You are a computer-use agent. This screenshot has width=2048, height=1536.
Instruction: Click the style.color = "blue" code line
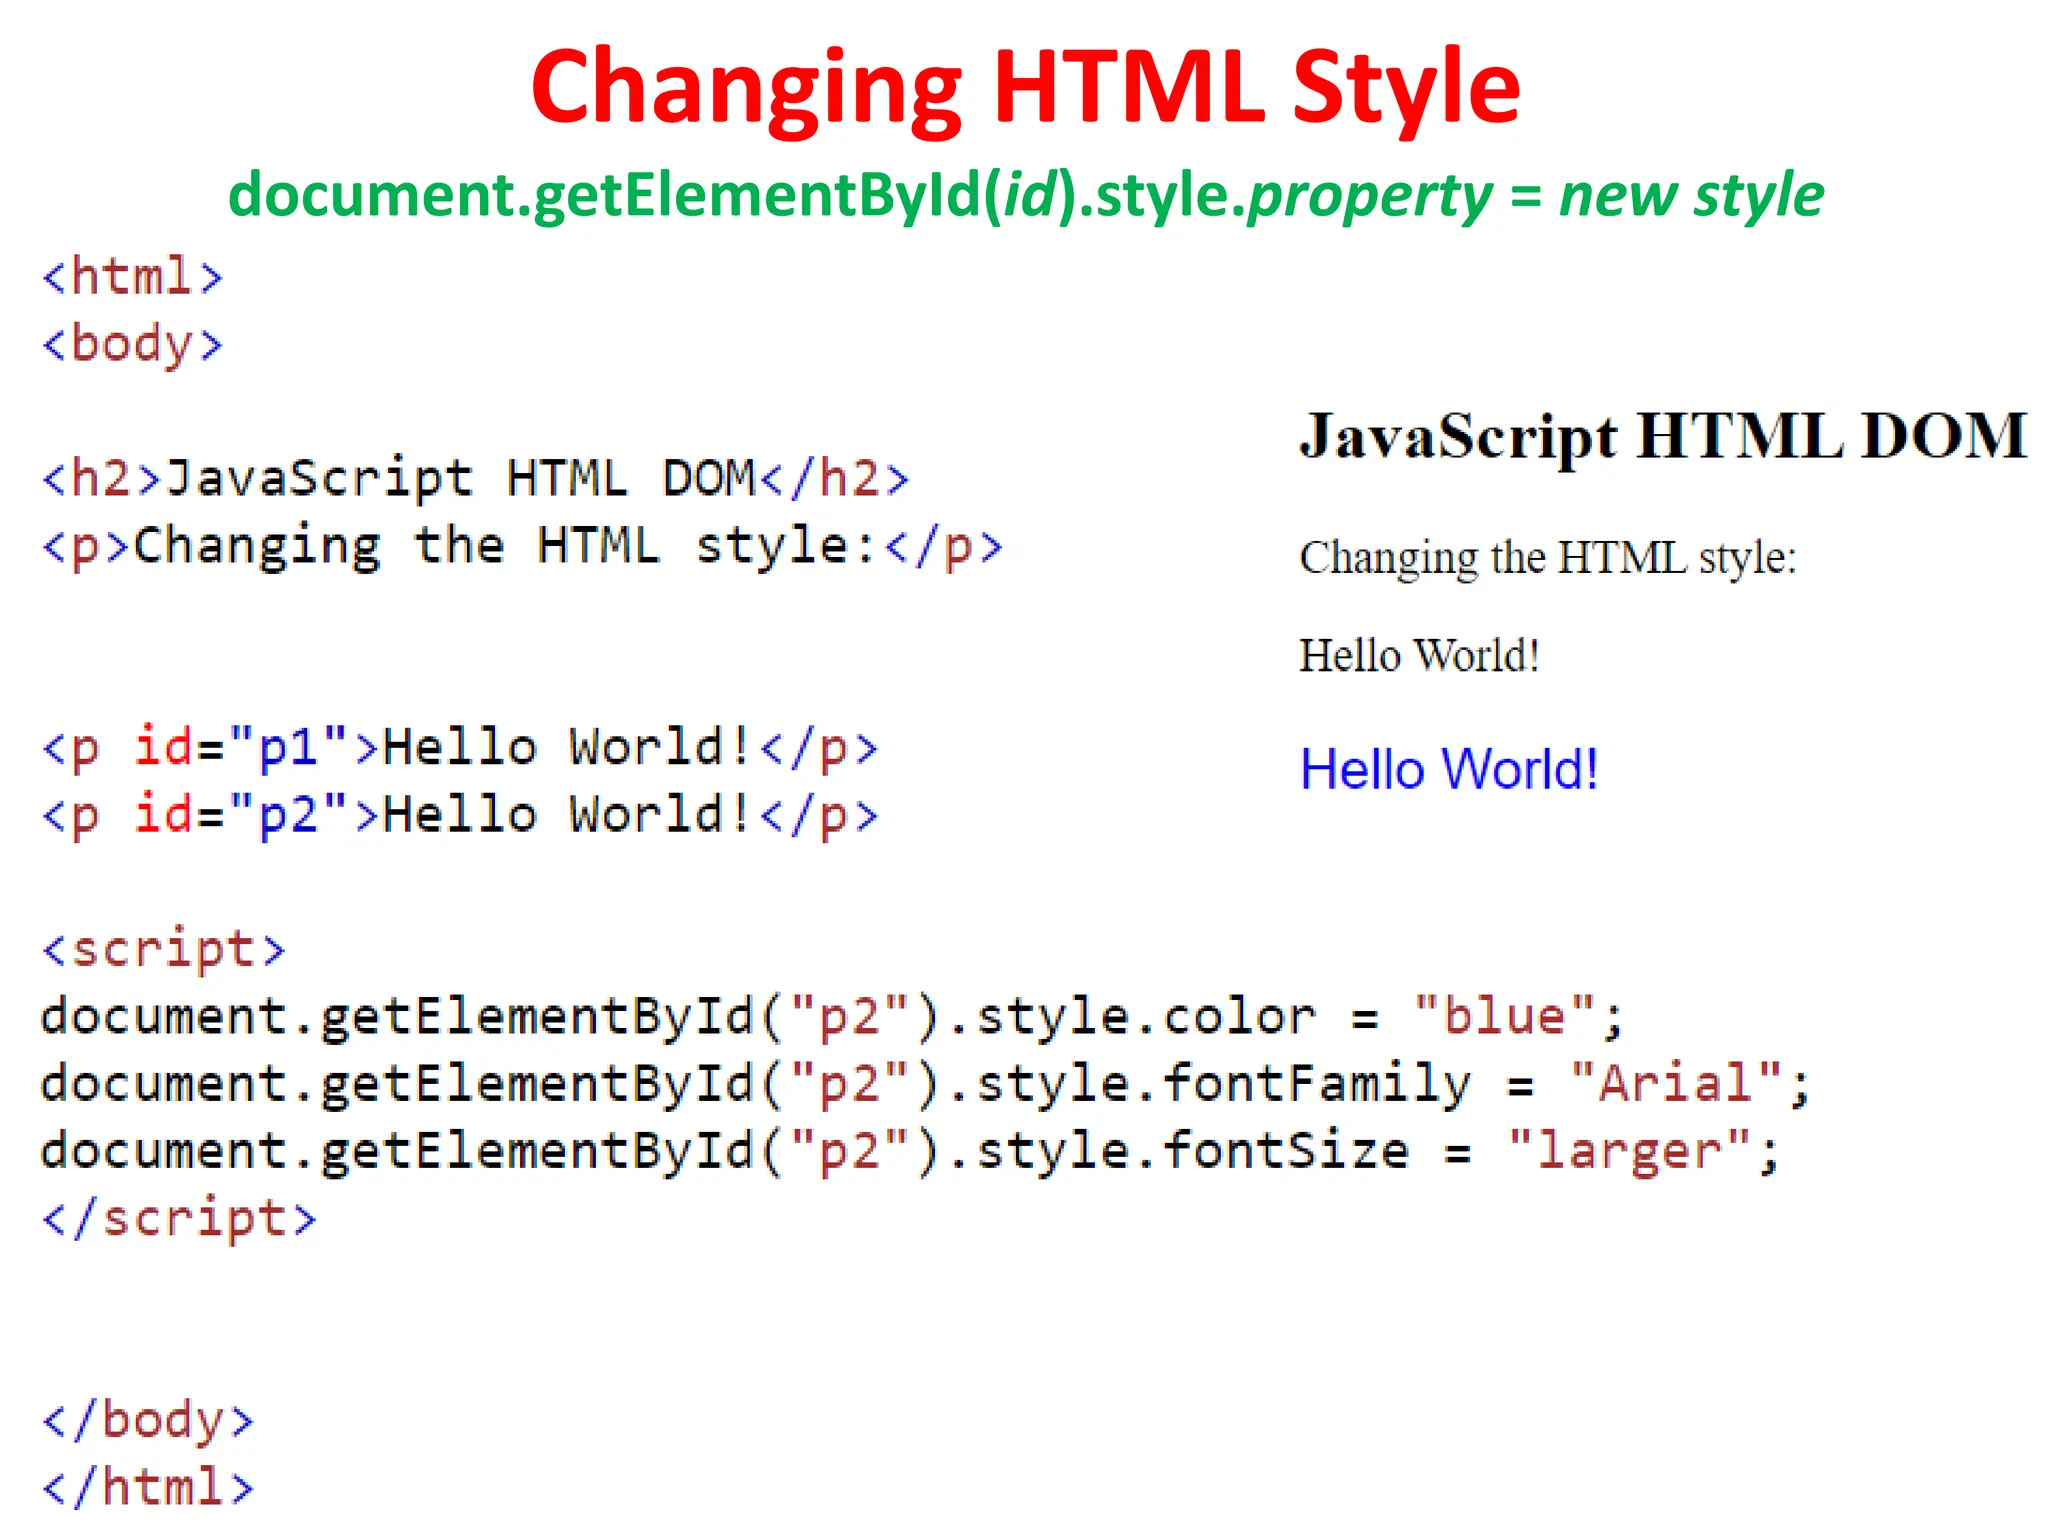tap(832, 1017)
